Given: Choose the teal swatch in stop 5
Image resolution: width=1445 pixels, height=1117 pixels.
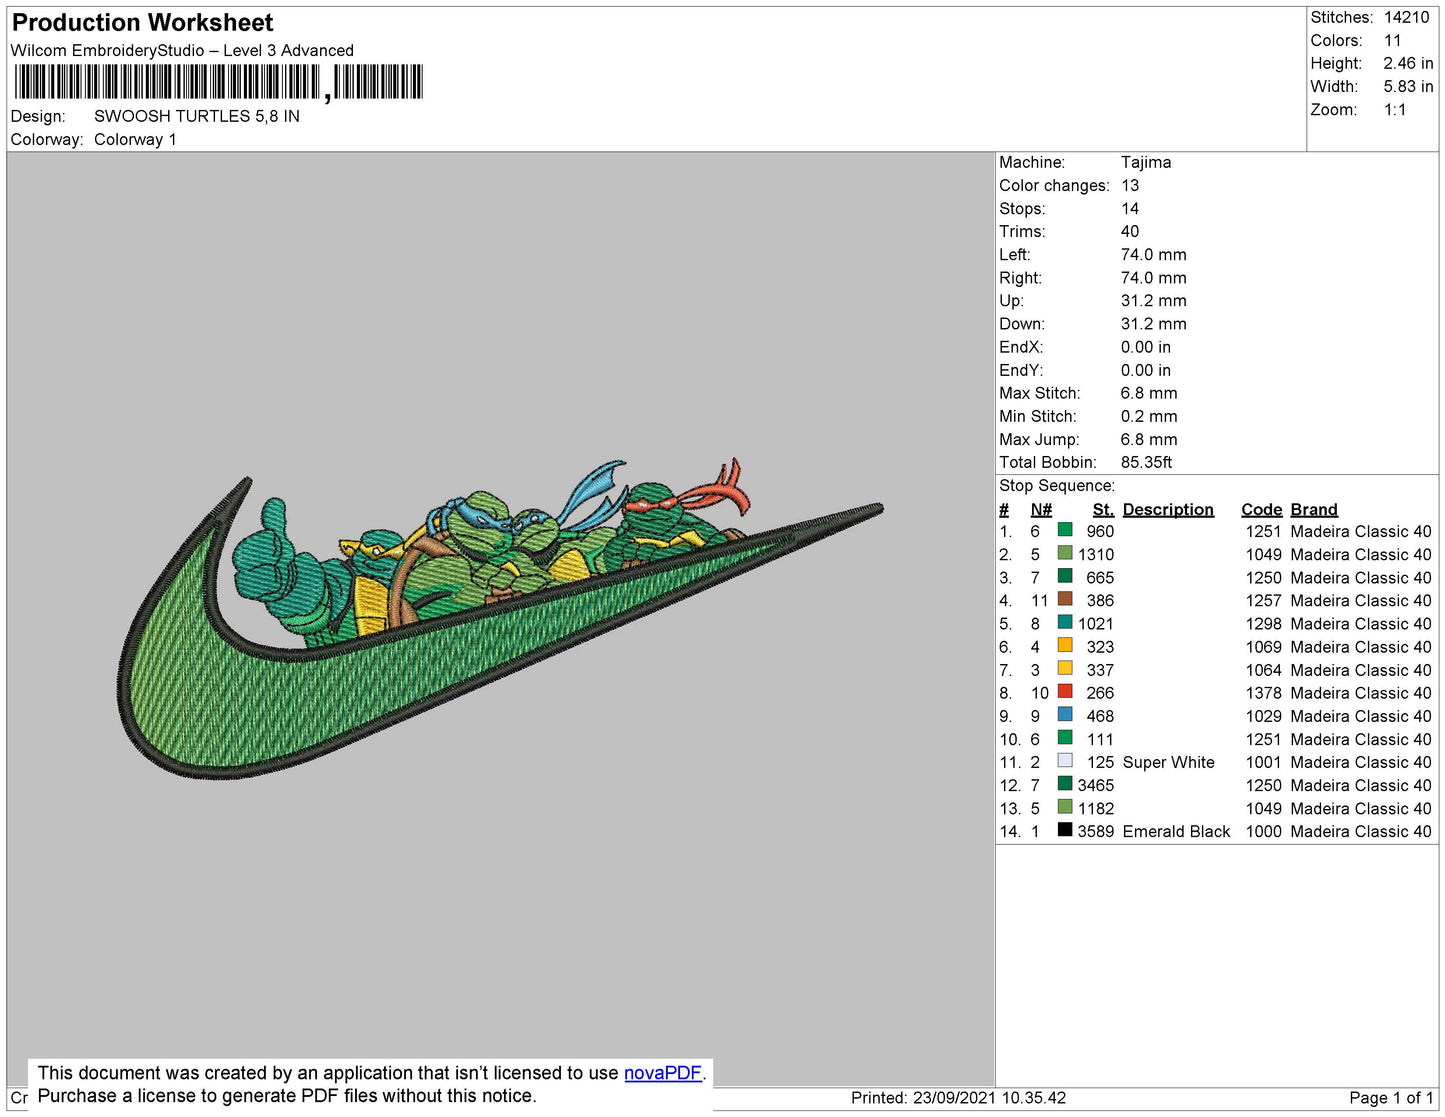Looking at the screenshot, I should point(1065,623).
